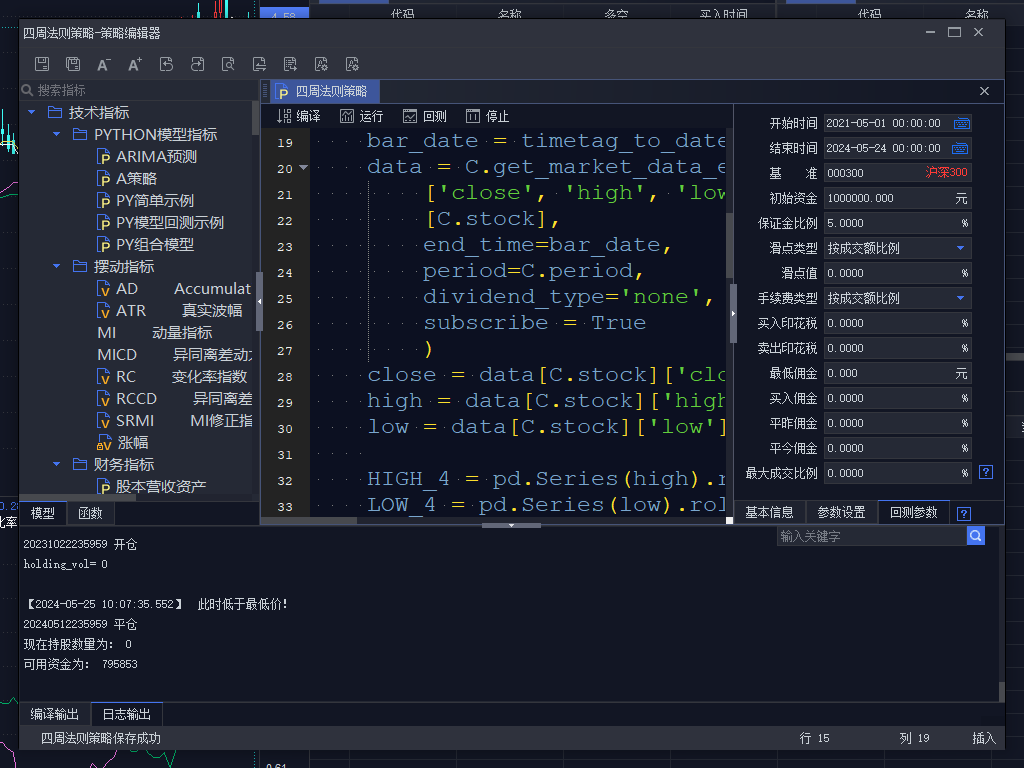Screen dimensions: 1024x768
Task: Select the 回测参数 tab
Action: 914,513
